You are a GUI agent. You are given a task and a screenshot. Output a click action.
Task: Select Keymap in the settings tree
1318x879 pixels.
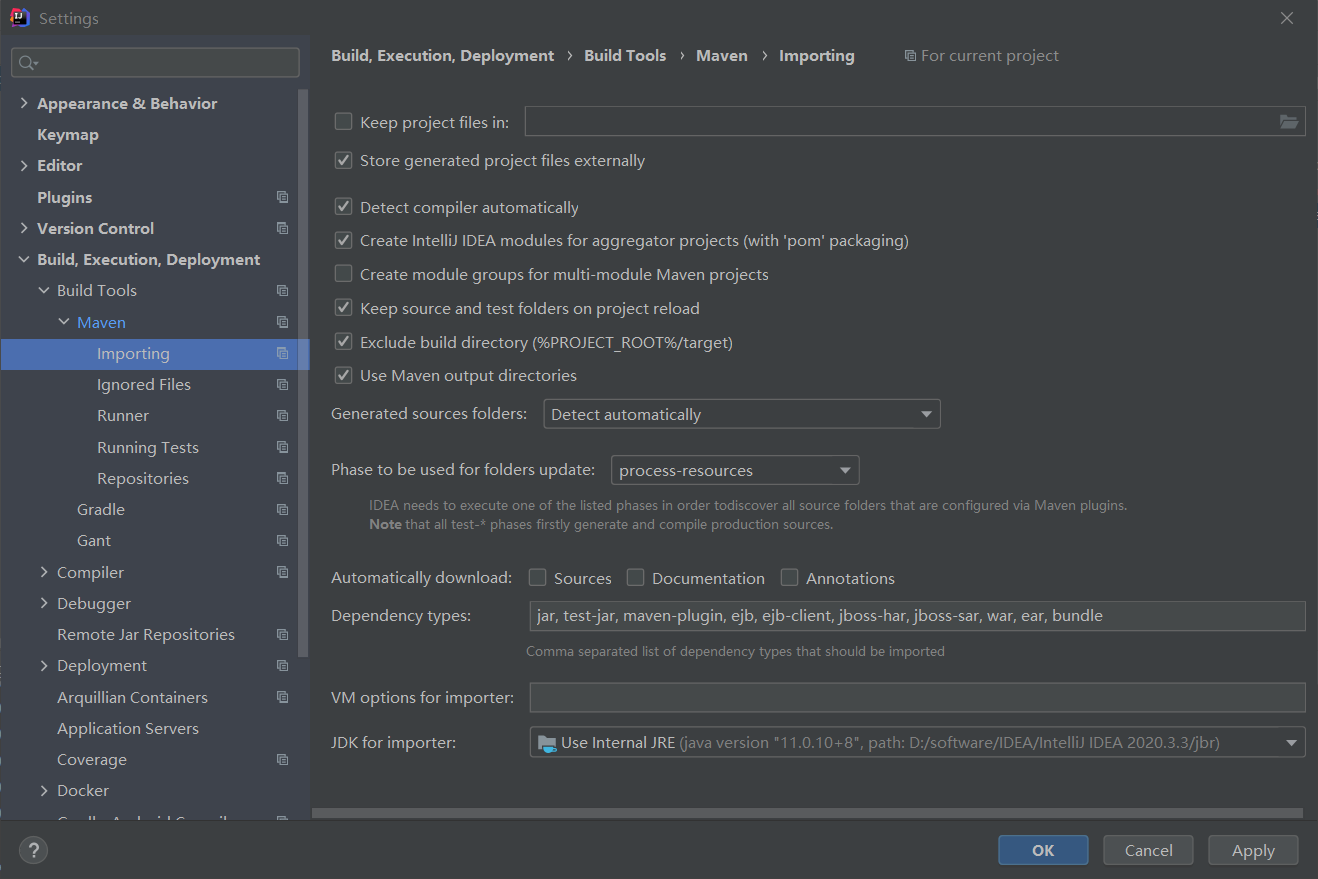[68, 134]
